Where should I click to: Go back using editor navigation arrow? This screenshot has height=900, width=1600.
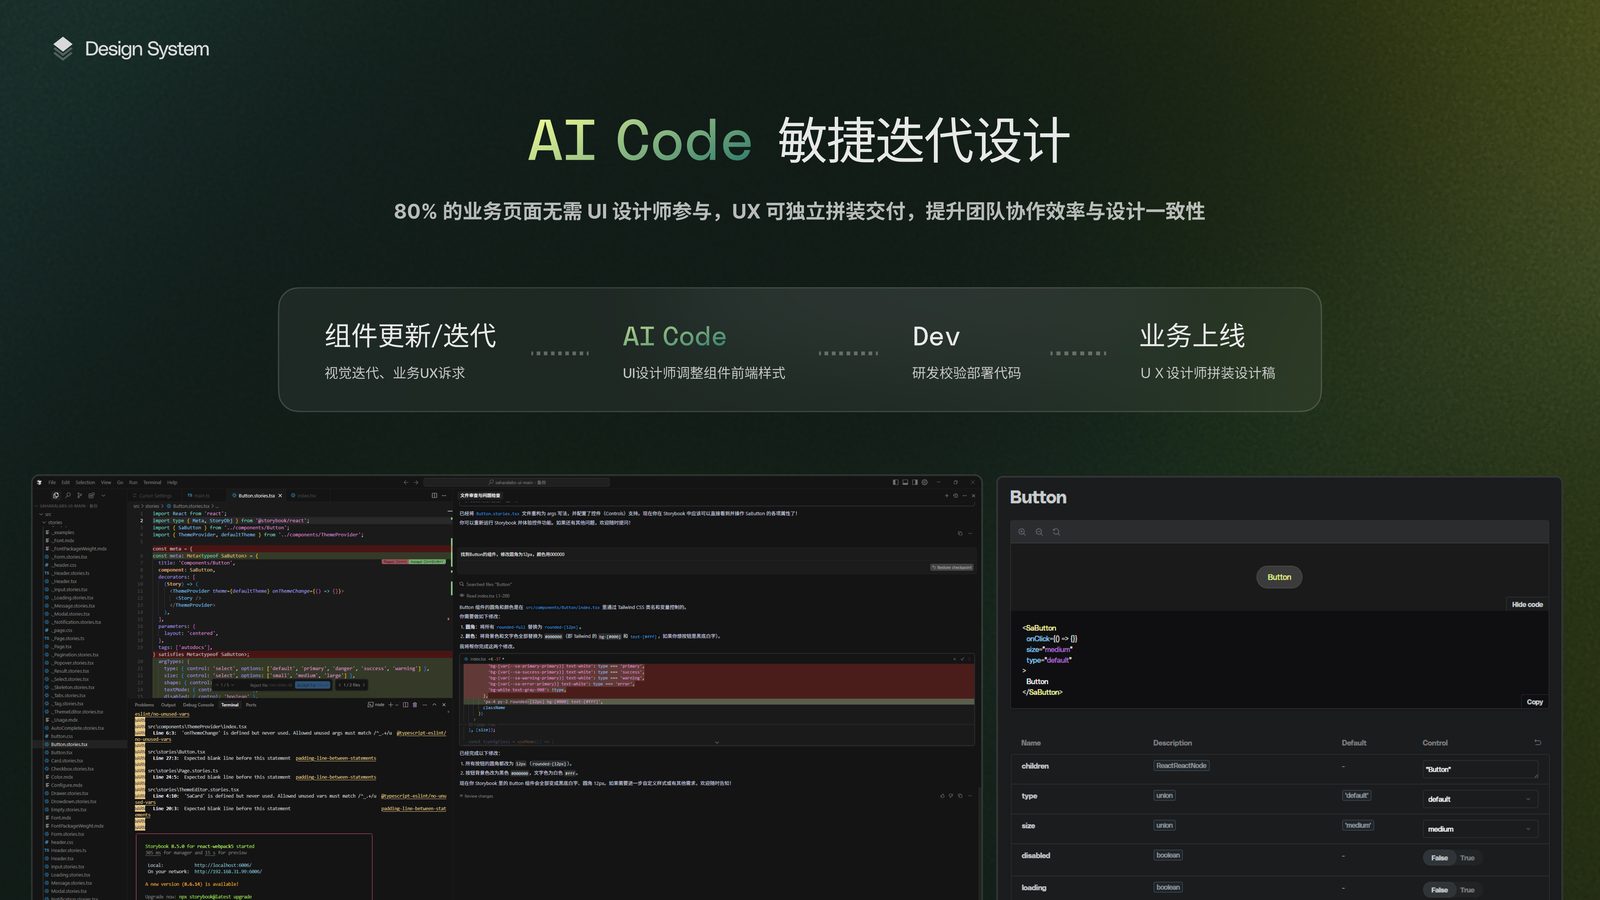(406, 482)
